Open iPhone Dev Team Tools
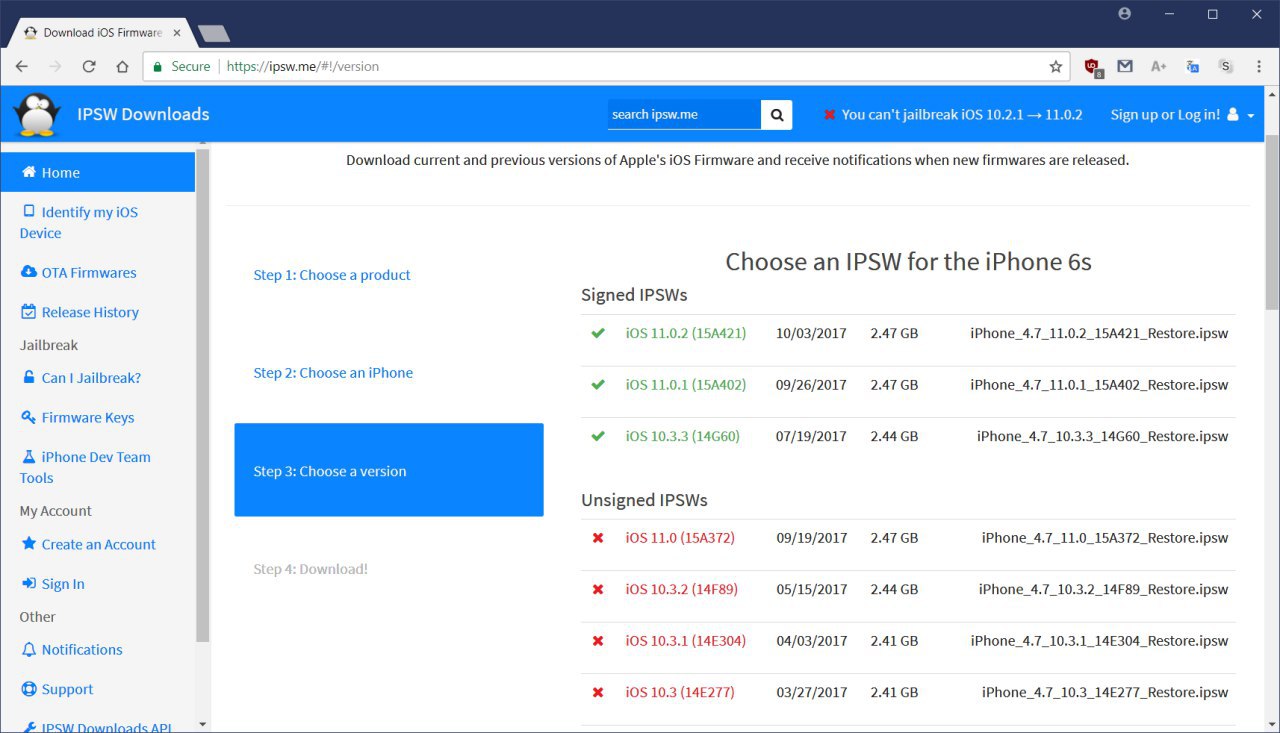This screenshot has height=733, width=1280. [85, 467]
